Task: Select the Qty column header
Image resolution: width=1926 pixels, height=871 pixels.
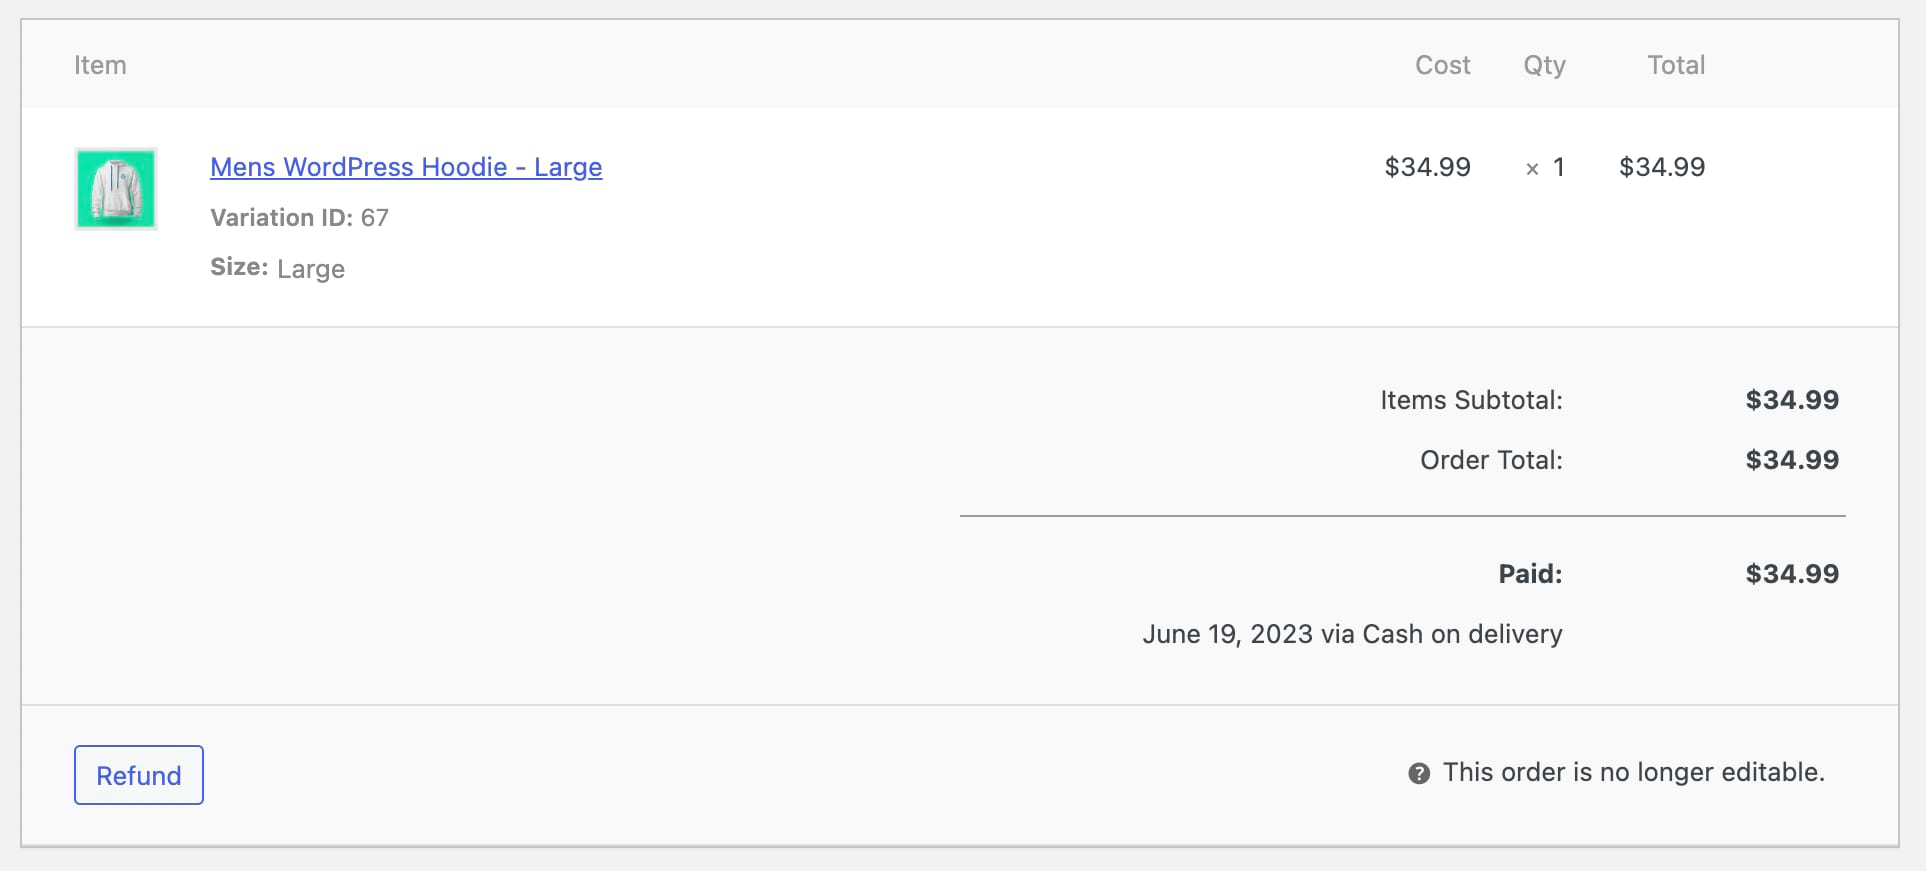Action: pos(1543,64)
